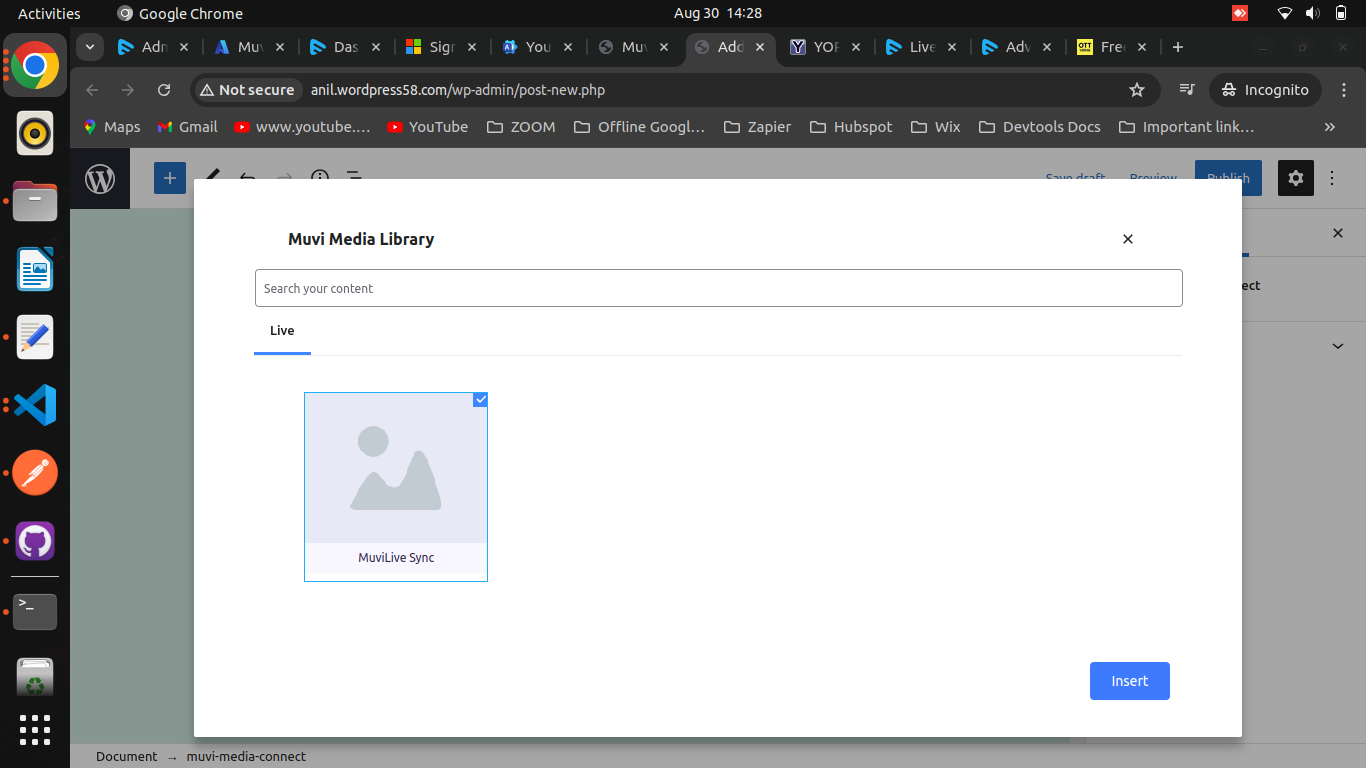Bookmark this page with the star icon
Screen dimensions: 1366x768
tap(1137, 90)
